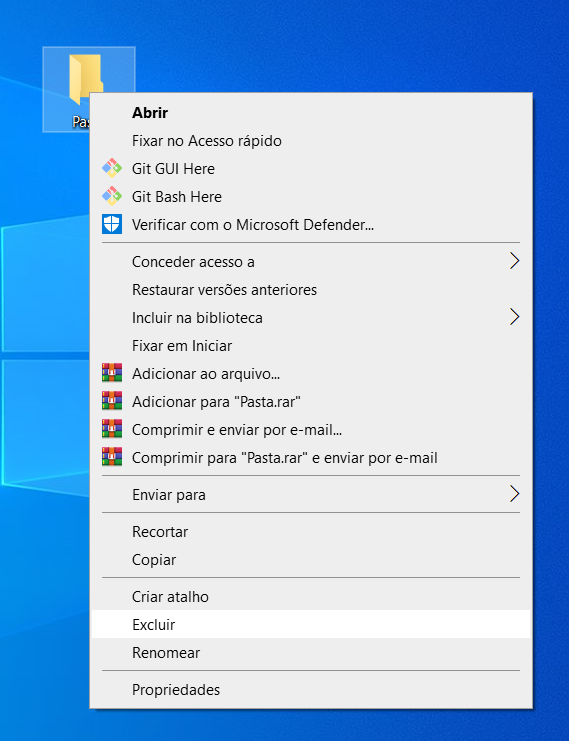Expand the Incluir na biblioteca submenu arrow
This screenshot has width=572, height=744.
(515, 317)
